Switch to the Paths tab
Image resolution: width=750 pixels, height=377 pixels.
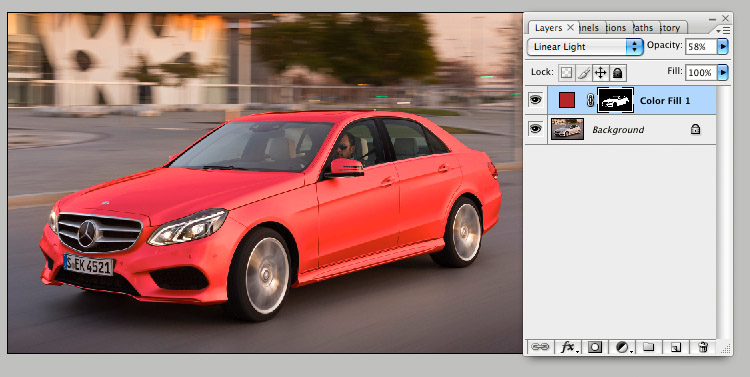tap(644, 28)
